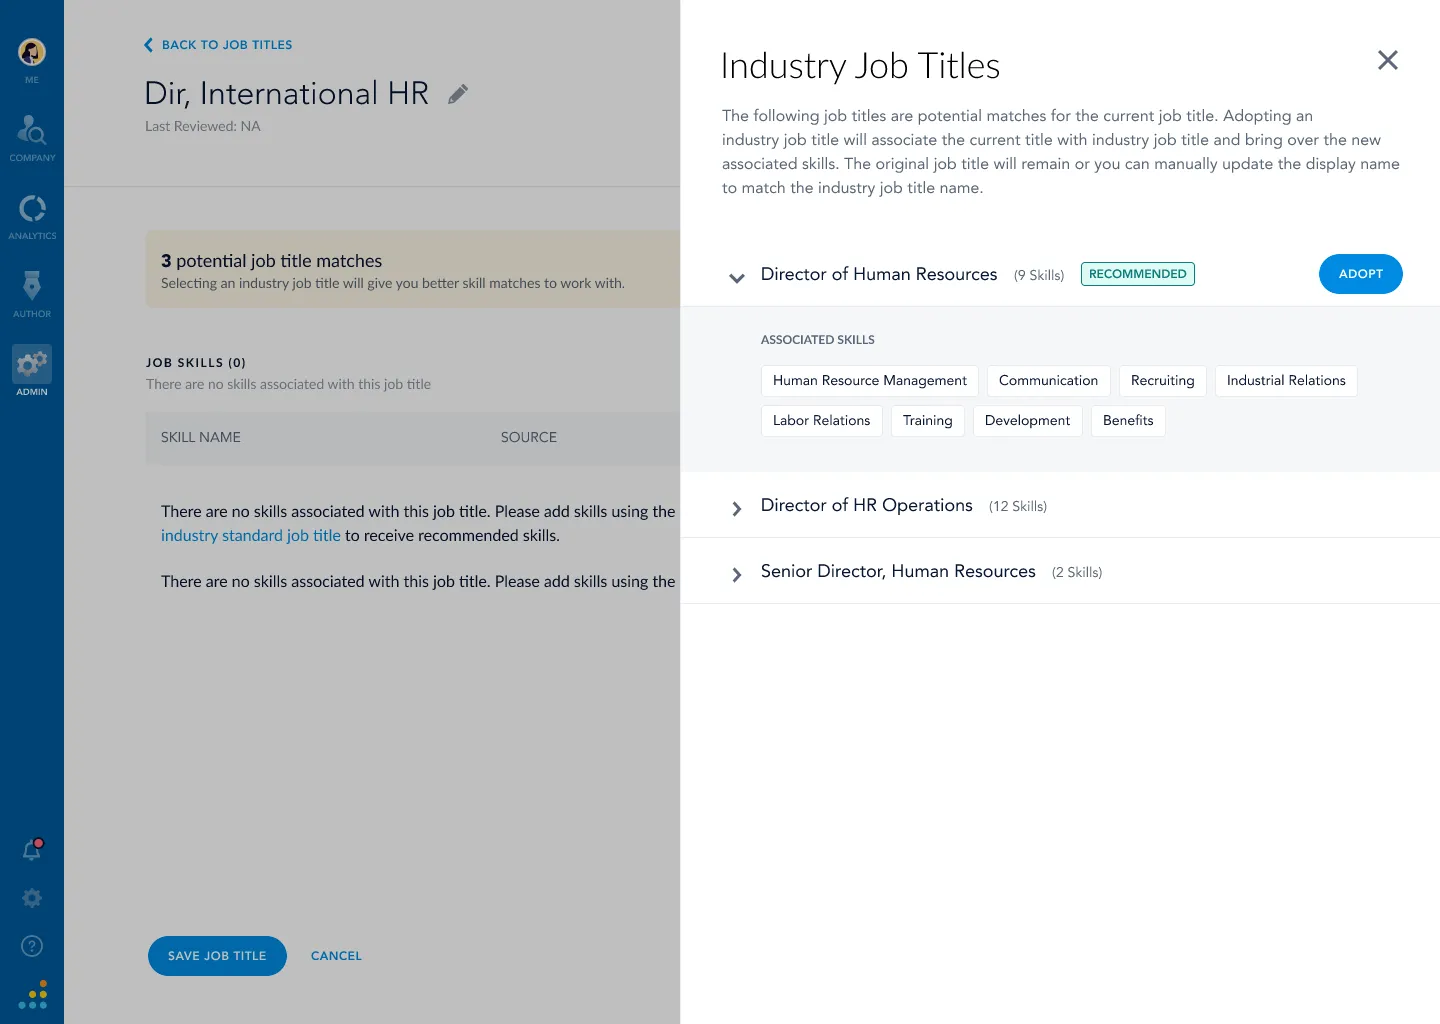Image resolution: width=1440 pixels, height=1024 pixels.
Task: Select the Communication skill tag
Action: (x=1048, y=381)
